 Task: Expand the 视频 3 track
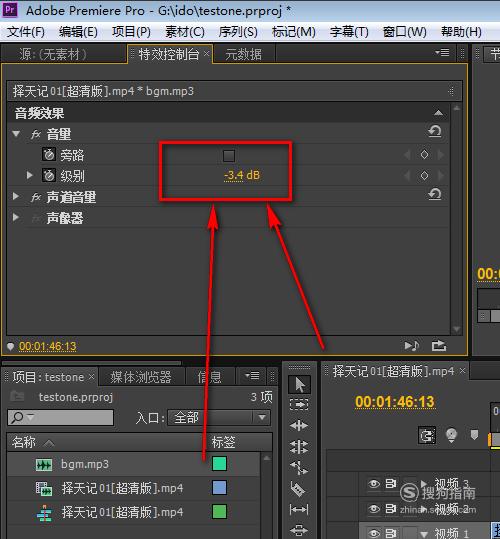[x=424, y=484]
